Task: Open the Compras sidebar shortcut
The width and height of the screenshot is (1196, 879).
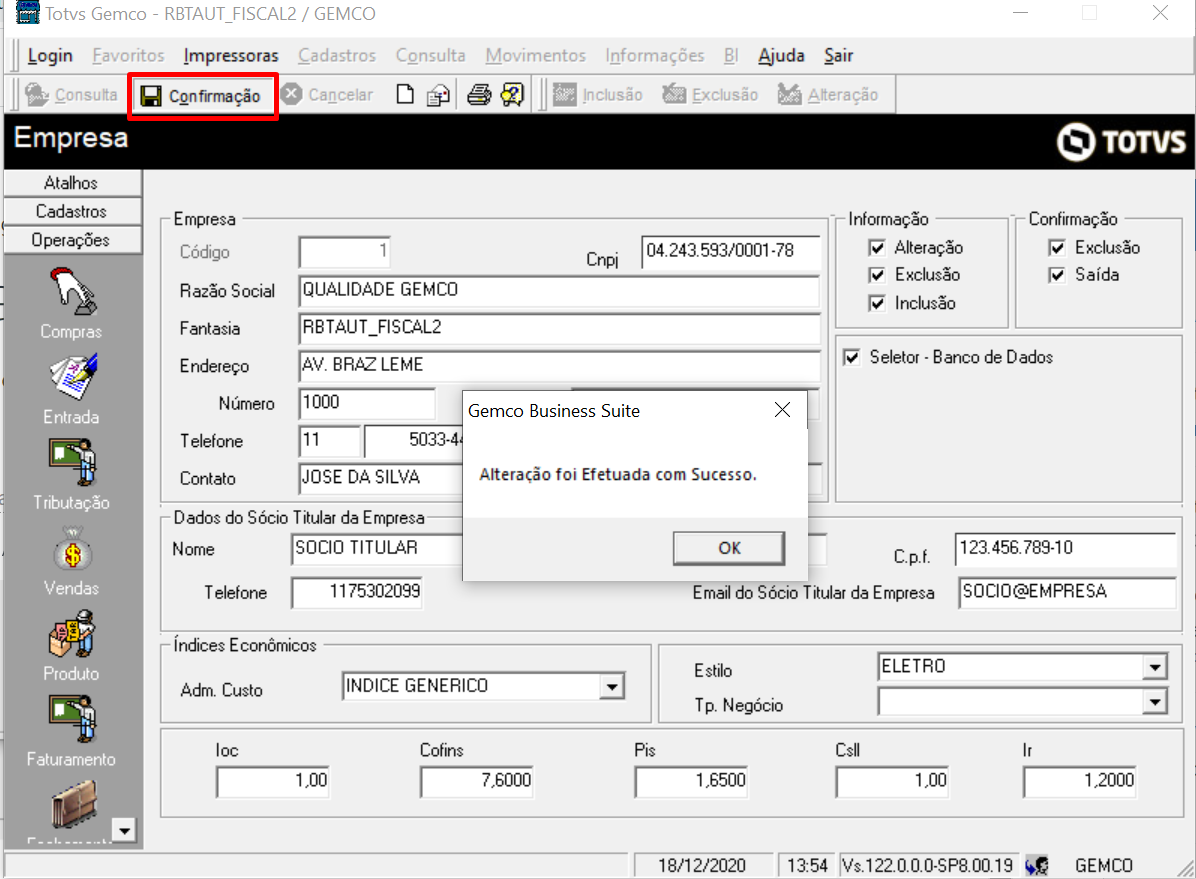Action: 71,304
